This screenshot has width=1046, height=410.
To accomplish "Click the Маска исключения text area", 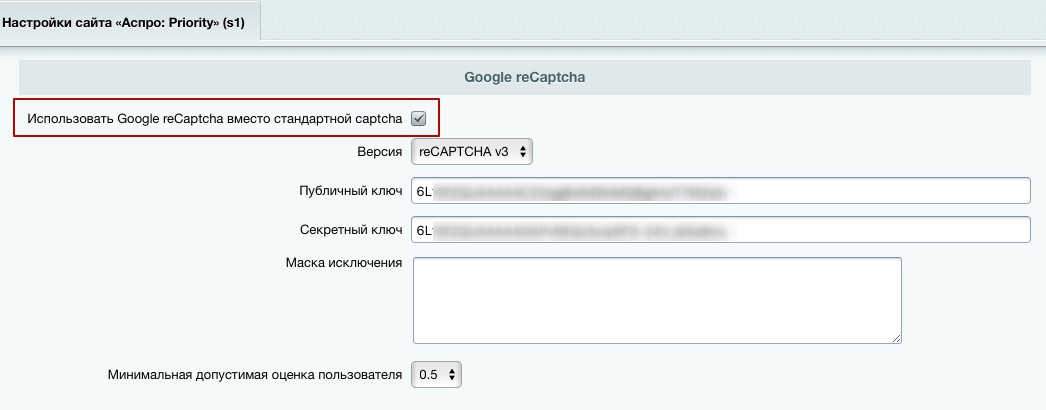I will [x=657, y=301].
